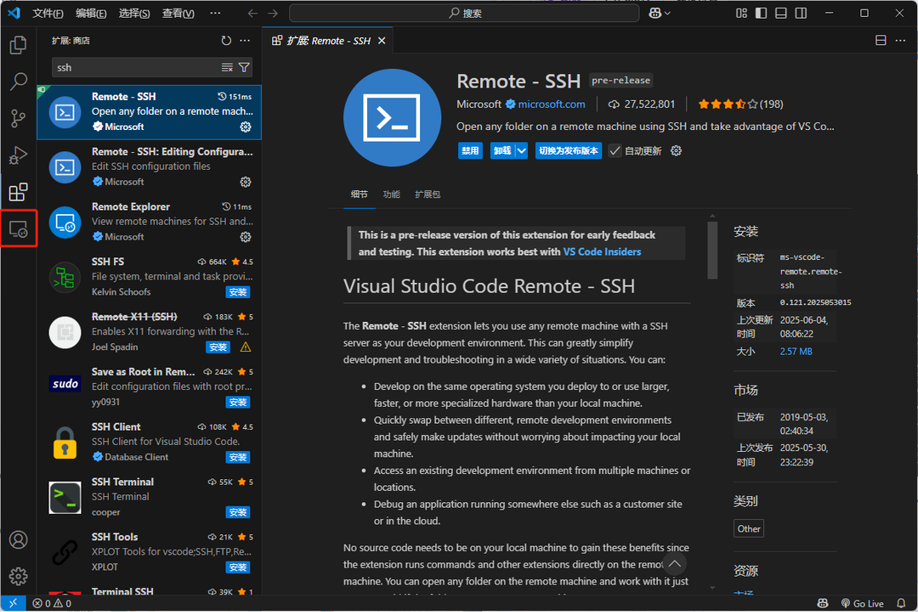Expand the uninstall dropdown arrow
Image resolution: width=918 pixels, height=612 pixels.
point(522,151)
